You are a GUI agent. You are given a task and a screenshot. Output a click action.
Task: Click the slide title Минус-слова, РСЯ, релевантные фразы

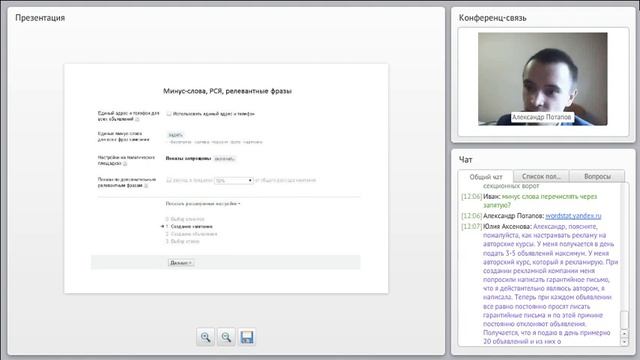(x=227, y=91)
